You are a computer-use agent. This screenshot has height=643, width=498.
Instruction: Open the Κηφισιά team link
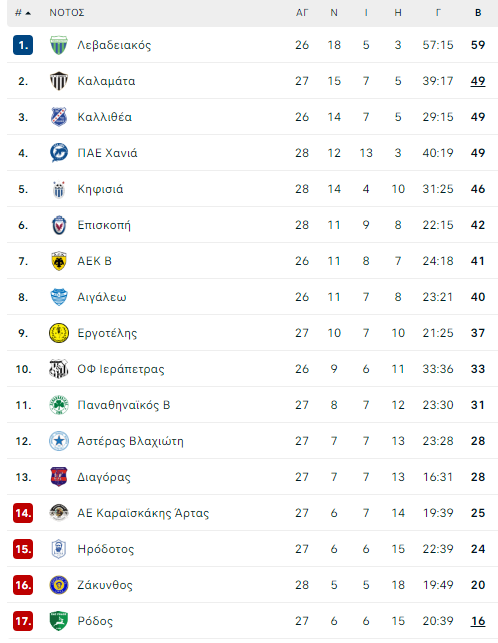[101, 189]
